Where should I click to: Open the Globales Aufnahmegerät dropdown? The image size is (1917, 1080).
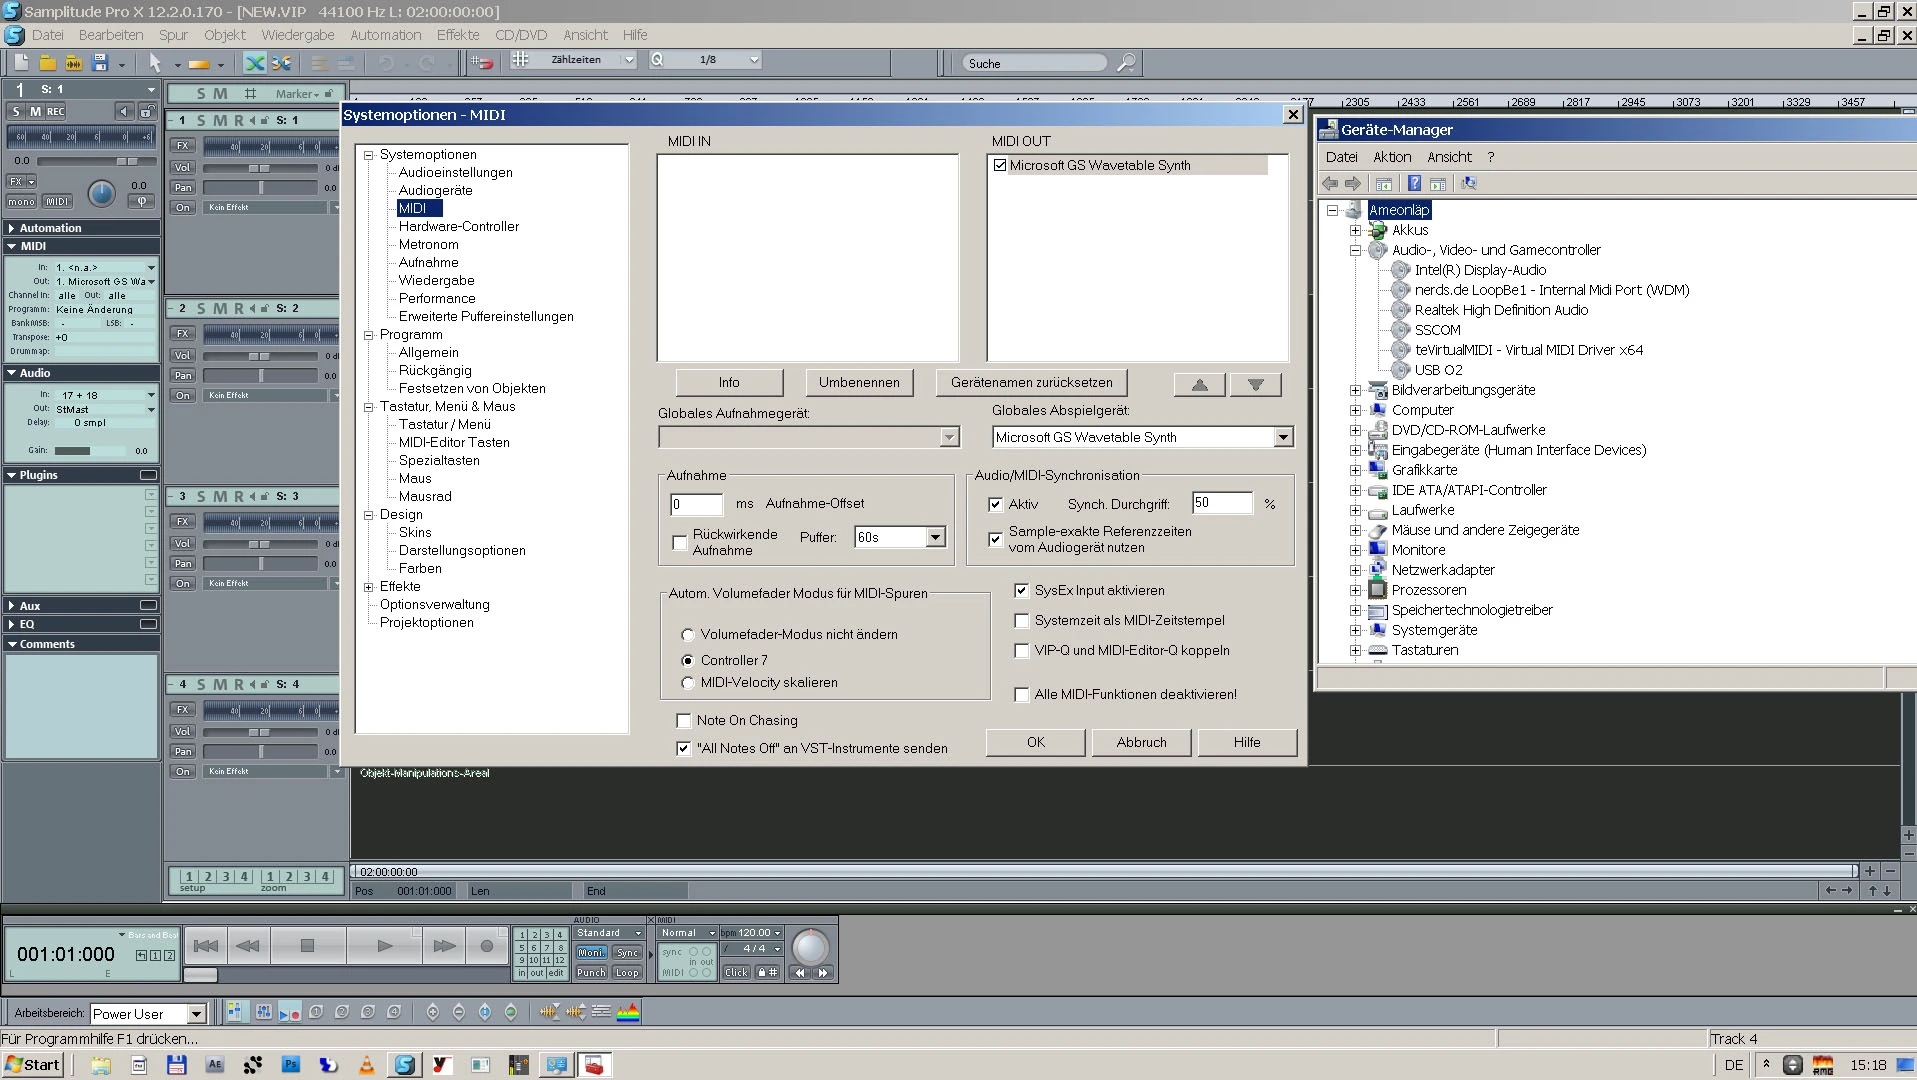pyautogui.click(x=949, y=437)
